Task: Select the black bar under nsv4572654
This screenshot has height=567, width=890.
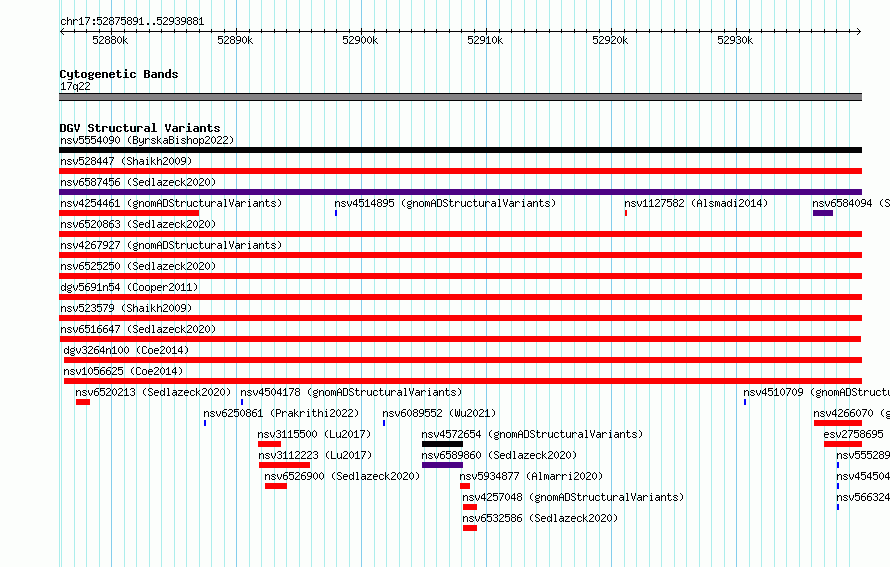Action: point(442,444)
